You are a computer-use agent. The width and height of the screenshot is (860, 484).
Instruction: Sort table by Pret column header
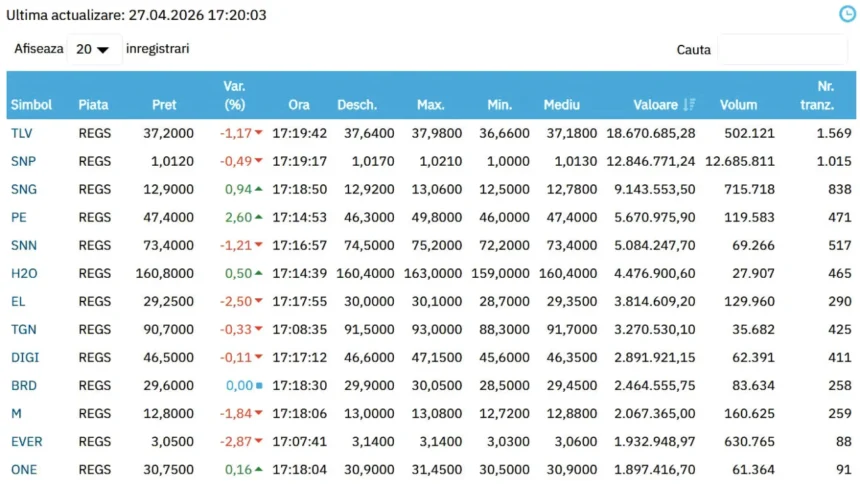click(x=164, y=105)
